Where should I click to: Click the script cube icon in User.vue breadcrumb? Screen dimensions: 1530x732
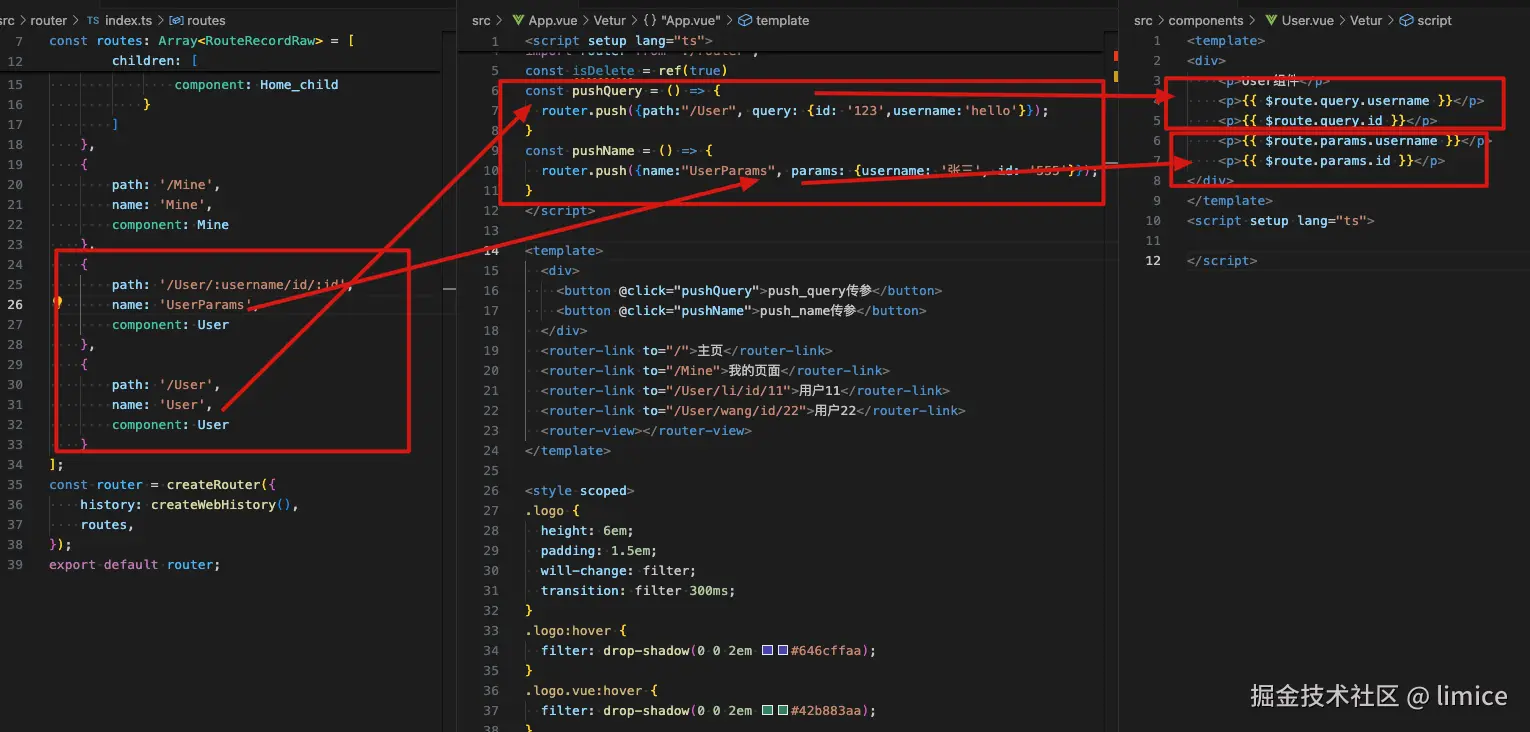tap(1408, 20)
